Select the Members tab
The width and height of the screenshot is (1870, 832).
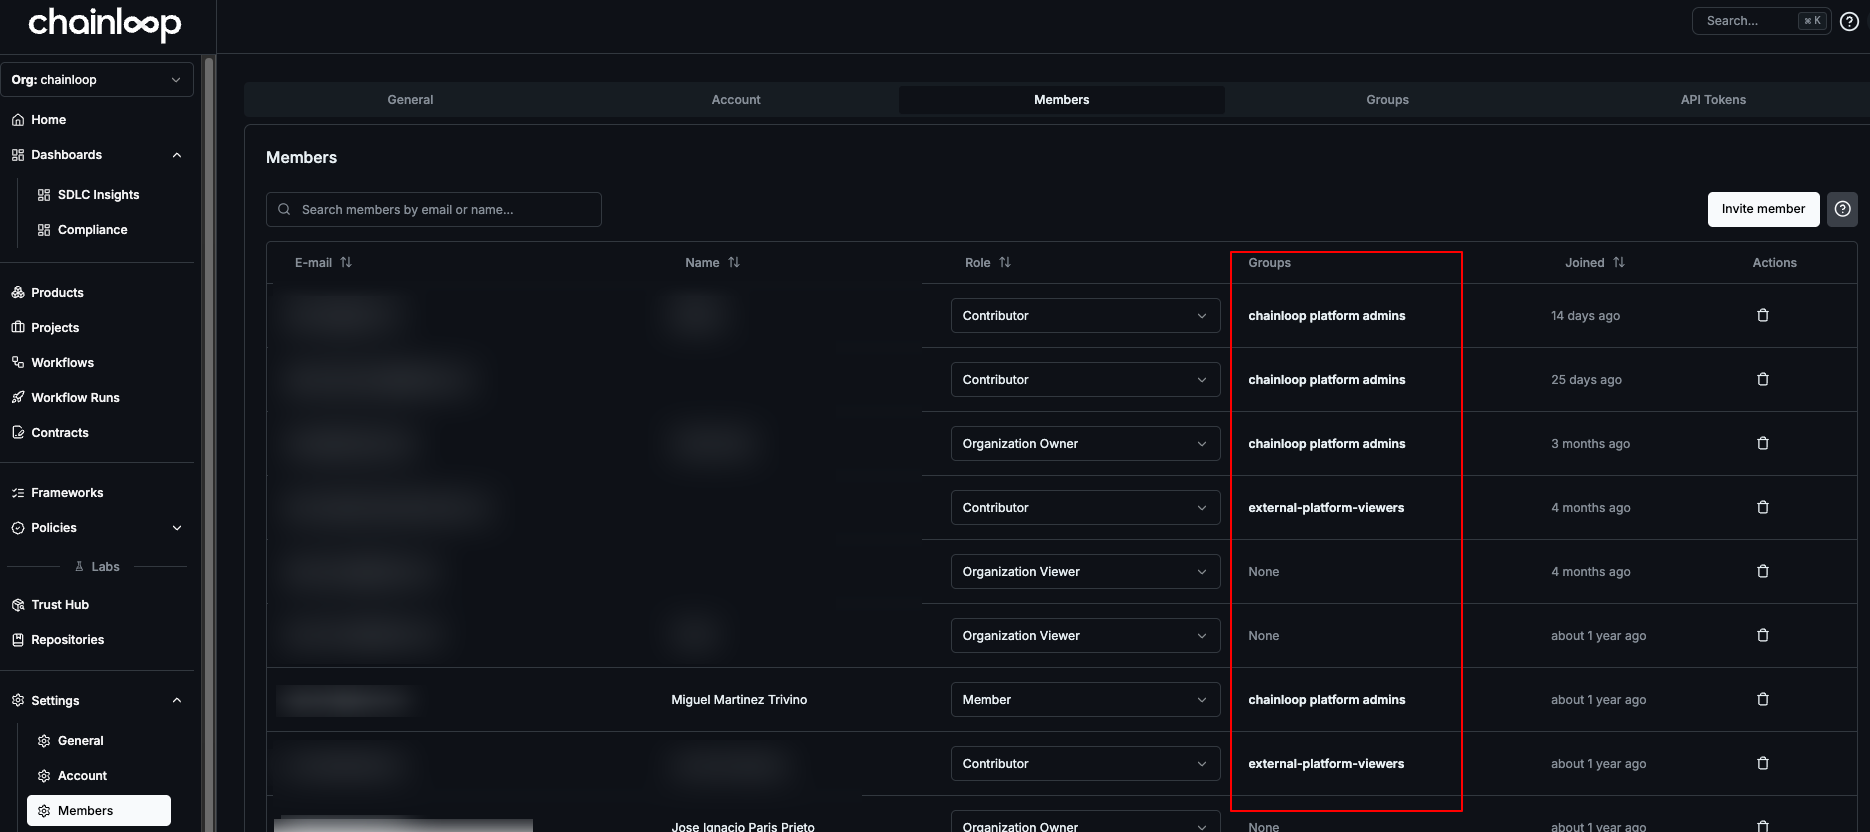1061,99
